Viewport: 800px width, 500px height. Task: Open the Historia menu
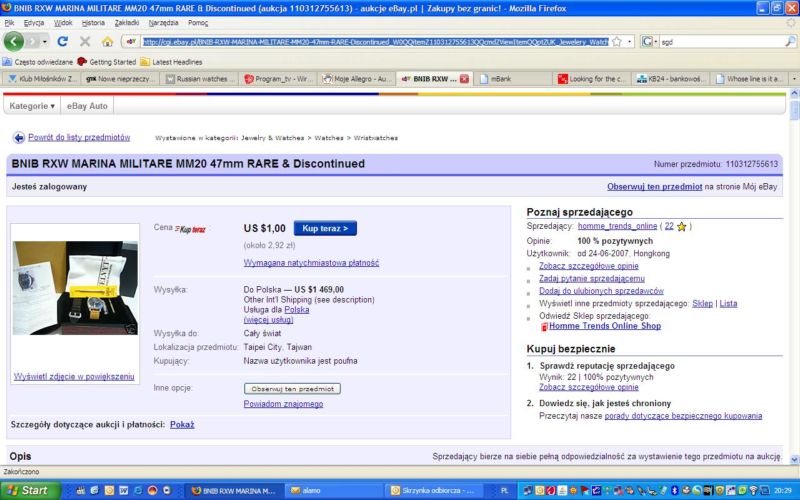(x=93, y=23)
